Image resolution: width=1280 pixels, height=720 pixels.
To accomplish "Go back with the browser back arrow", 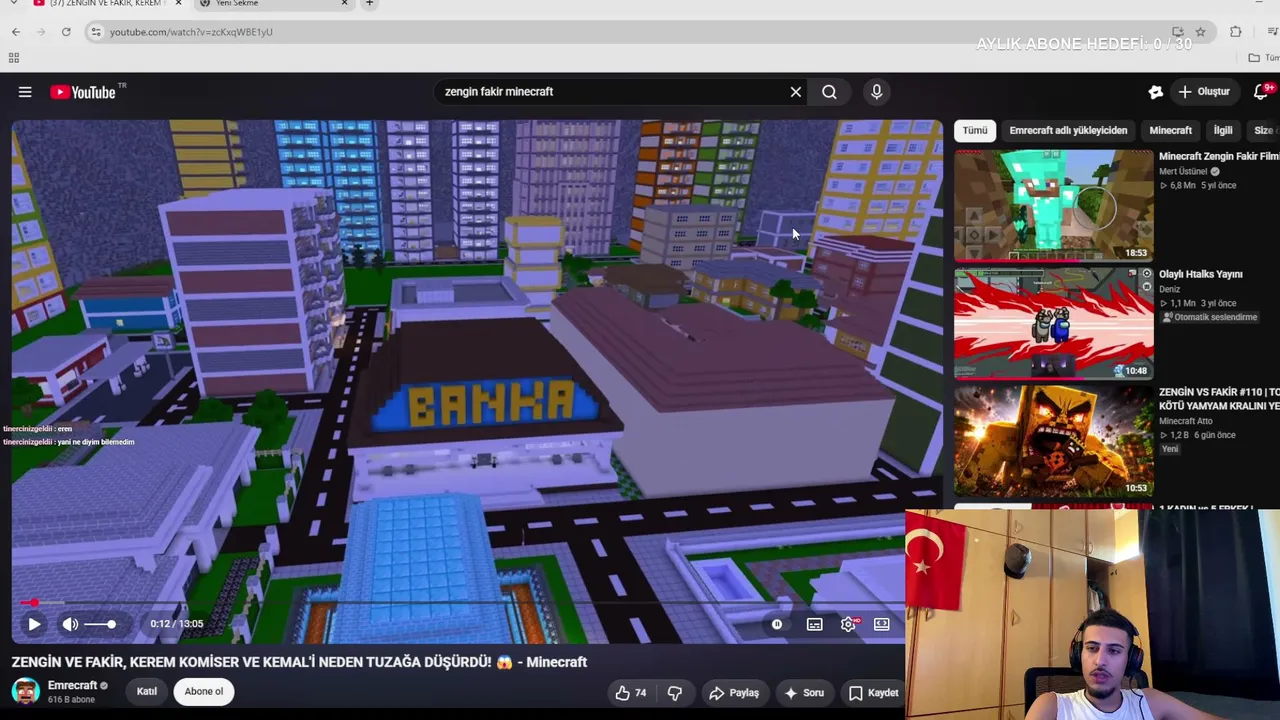I will tap(16, 32).
